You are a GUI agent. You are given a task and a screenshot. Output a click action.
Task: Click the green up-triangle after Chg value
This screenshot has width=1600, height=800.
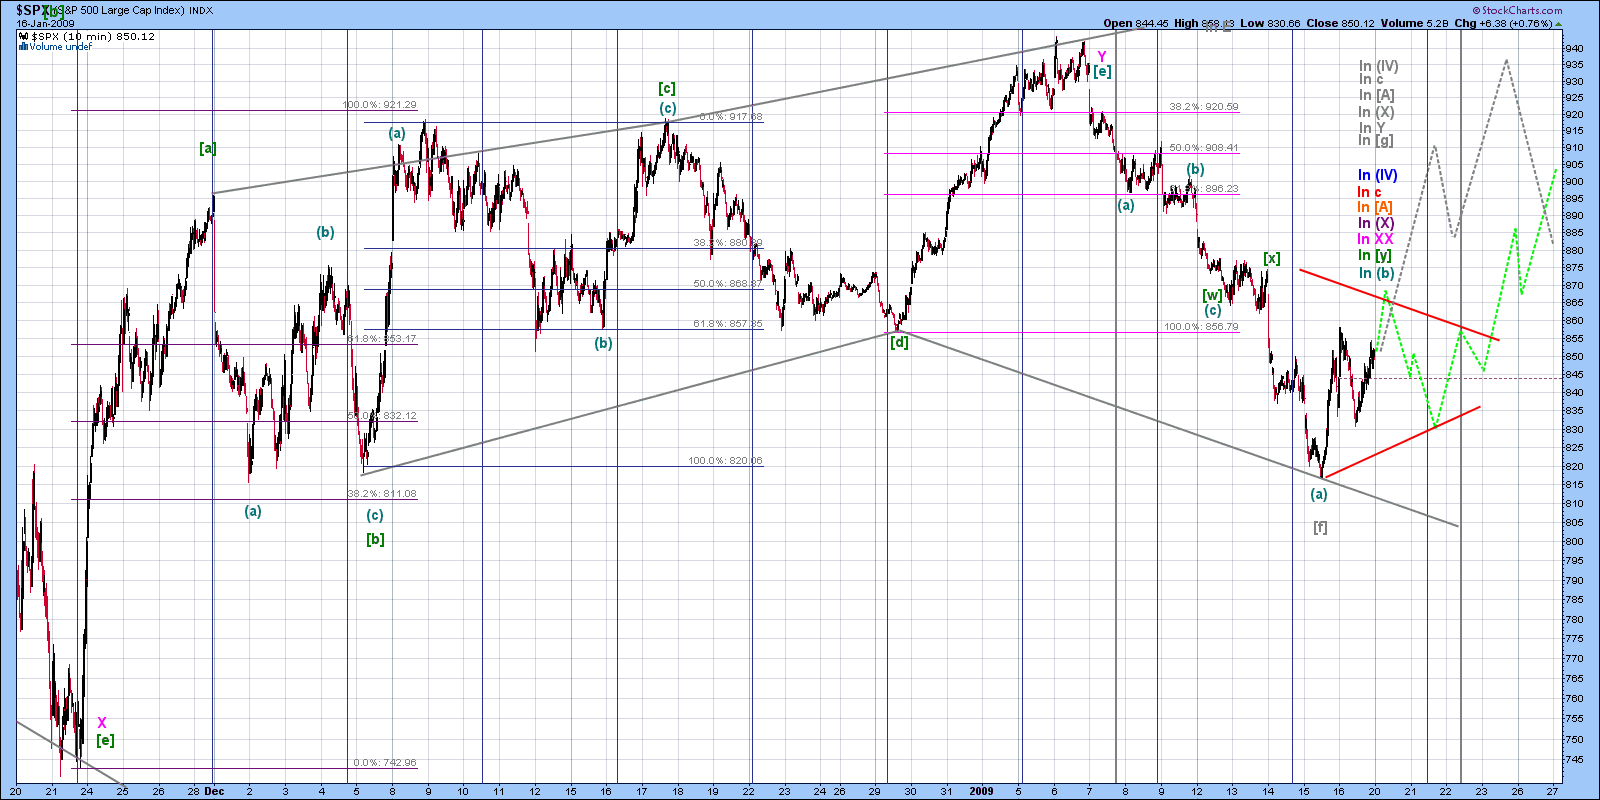click(1556, 22)
